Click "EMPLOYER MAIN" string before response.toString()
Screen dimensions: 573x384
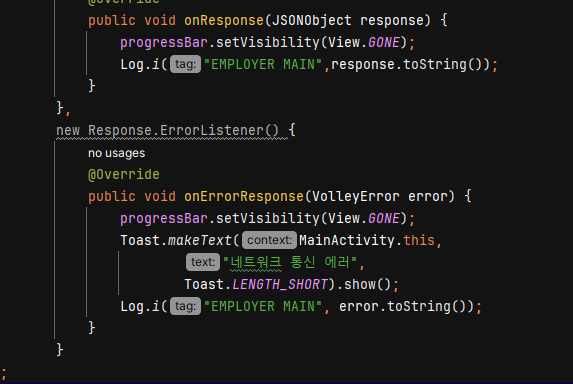pos(263,64)
